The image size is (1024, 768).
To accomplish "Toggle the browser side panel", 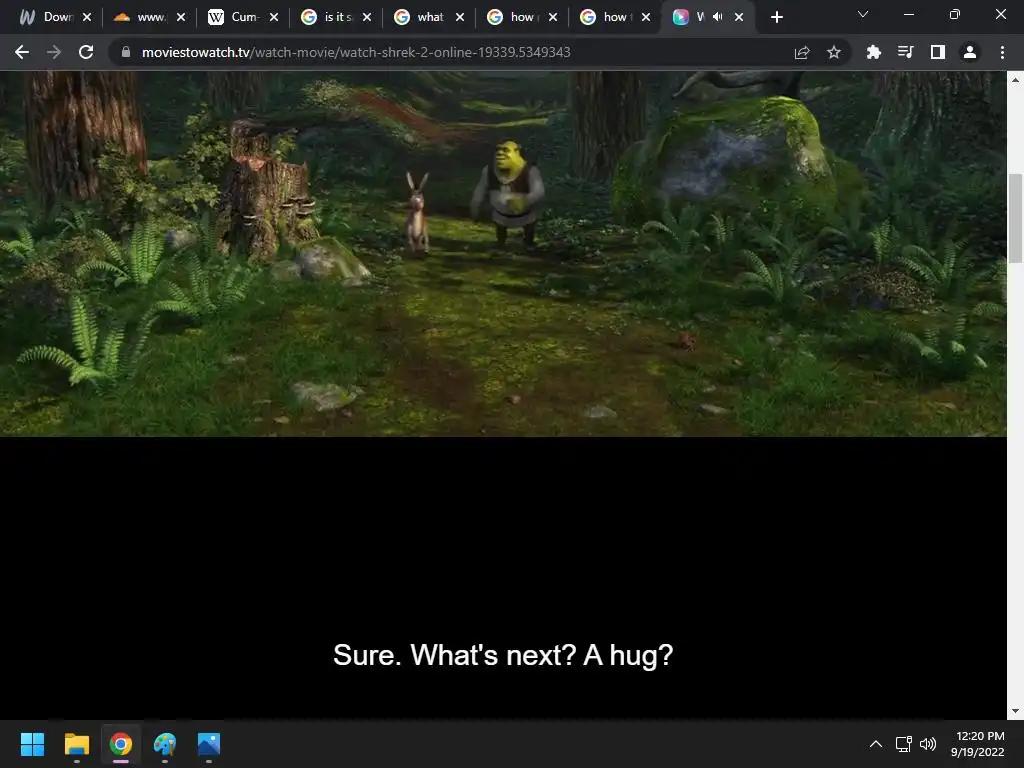I will coord(938,52).
